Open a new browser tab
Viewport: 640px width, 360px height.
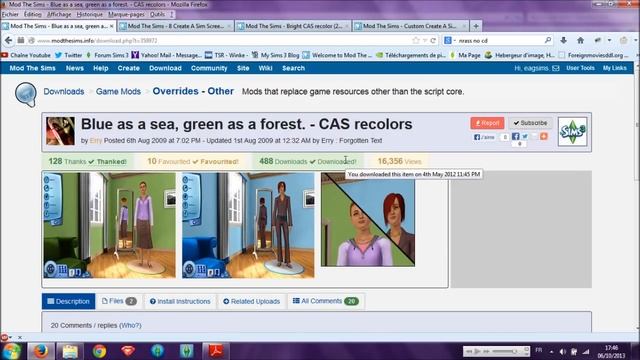[476, 26]
